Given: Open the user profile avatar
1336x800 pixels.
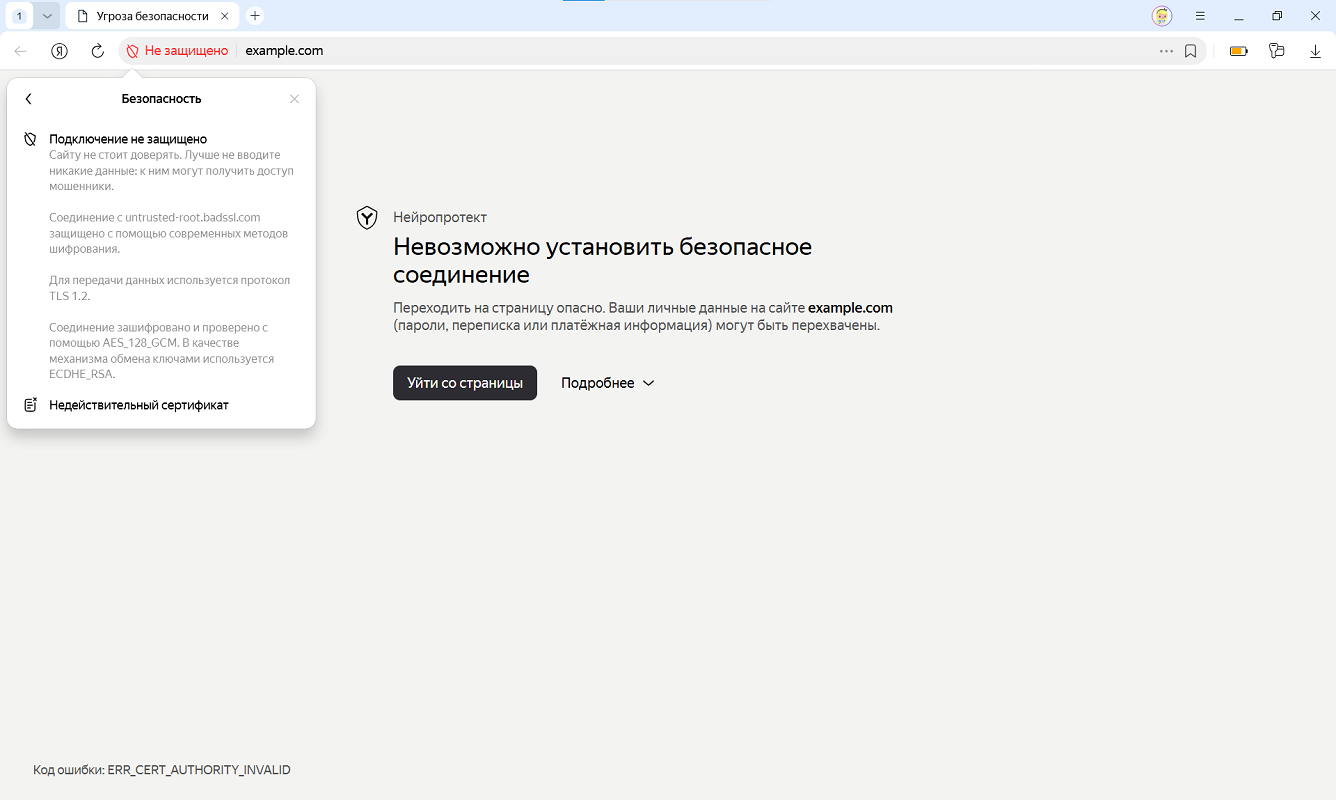Looking at the screenshot, I should pos(1161,16).
